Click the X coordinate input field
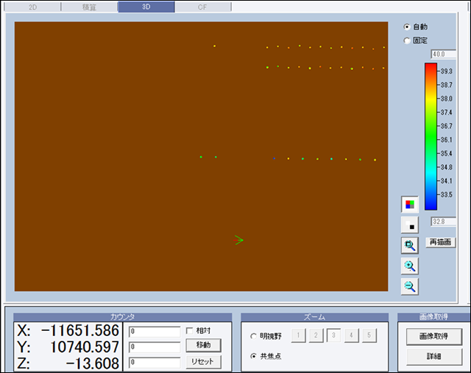 coord(154,331)
